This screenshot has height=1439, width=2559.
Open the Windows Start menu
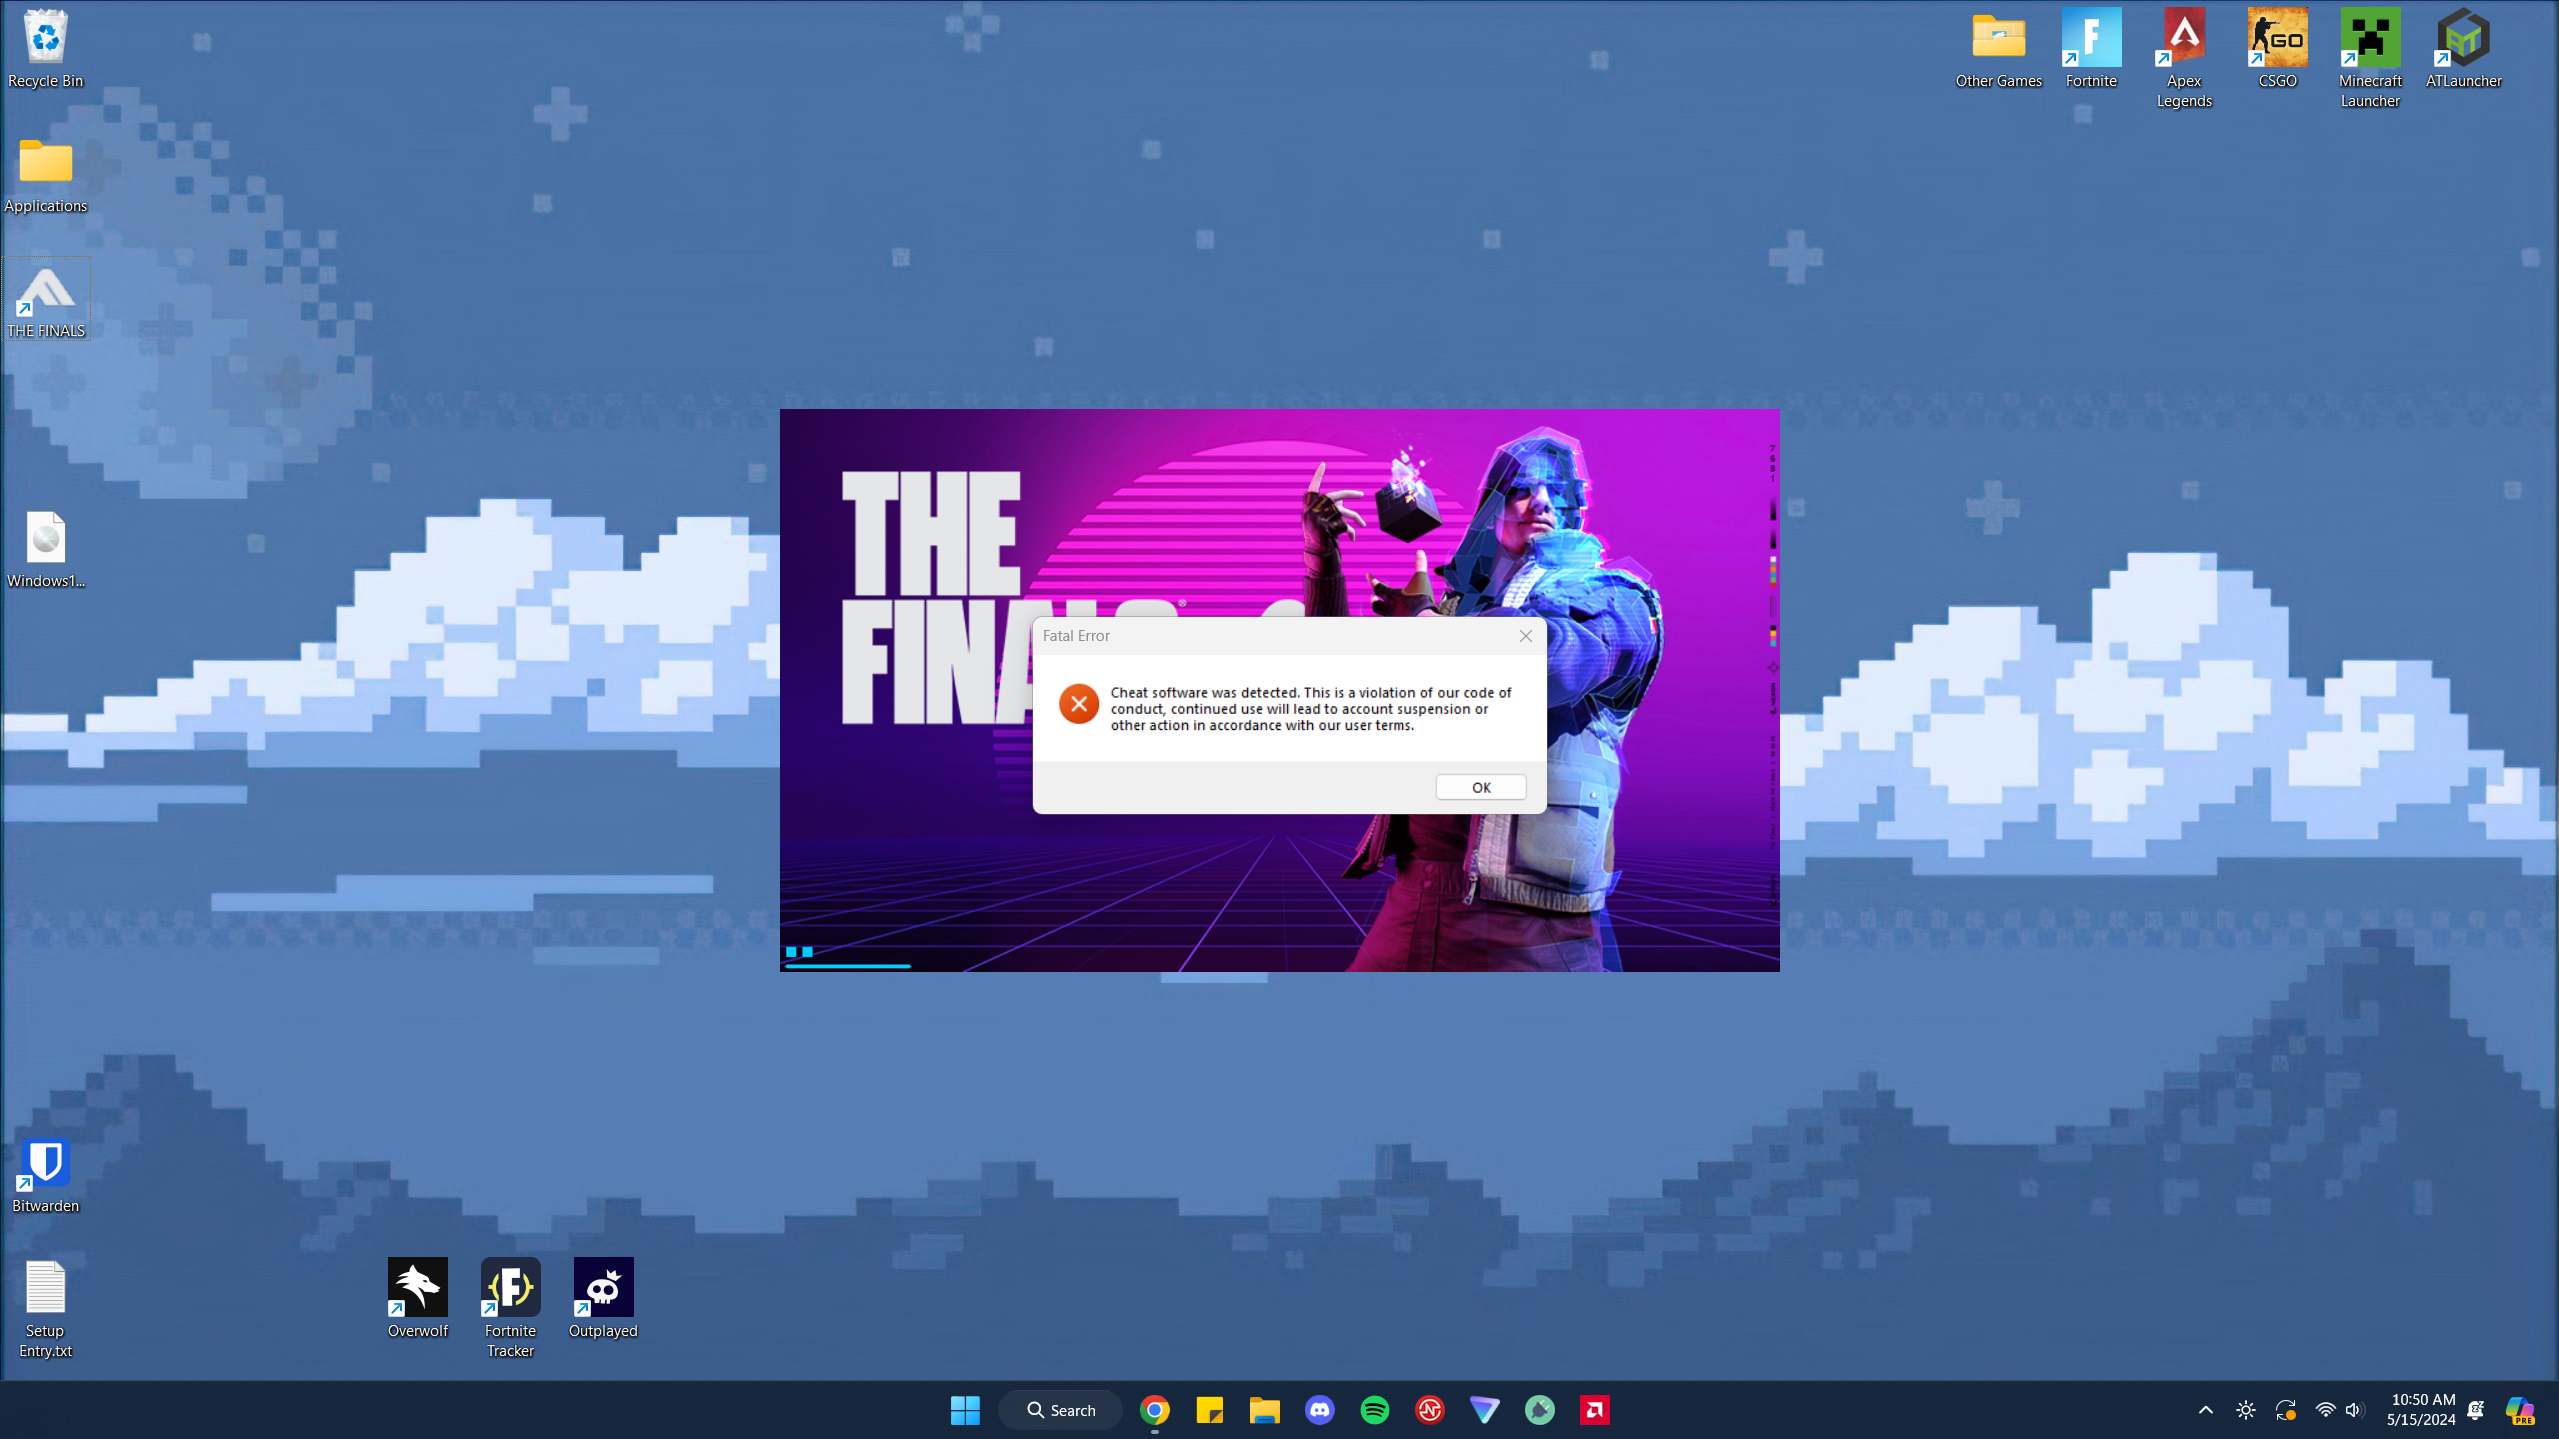(965, 1410)
